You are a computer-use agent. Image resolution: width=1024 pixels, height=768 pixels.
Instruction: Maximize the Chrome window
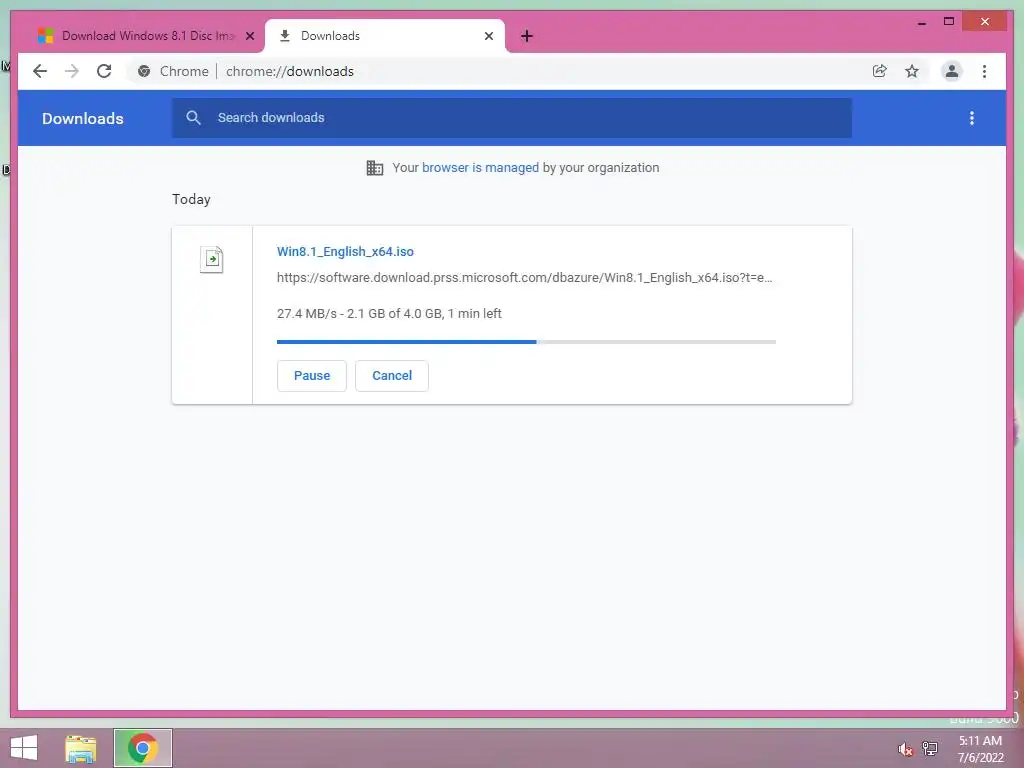coord(949,22)
